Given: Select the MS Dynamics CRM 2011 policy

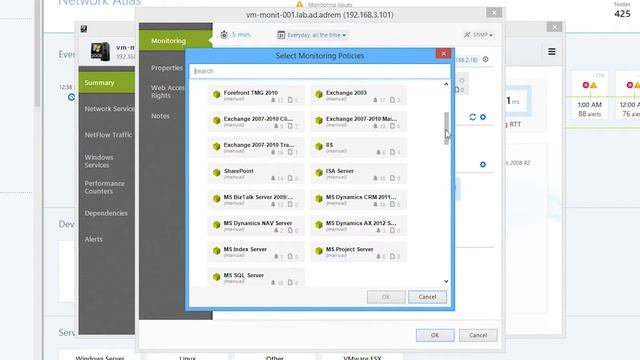Looking at the screenshot, I should tap(358, 200).
